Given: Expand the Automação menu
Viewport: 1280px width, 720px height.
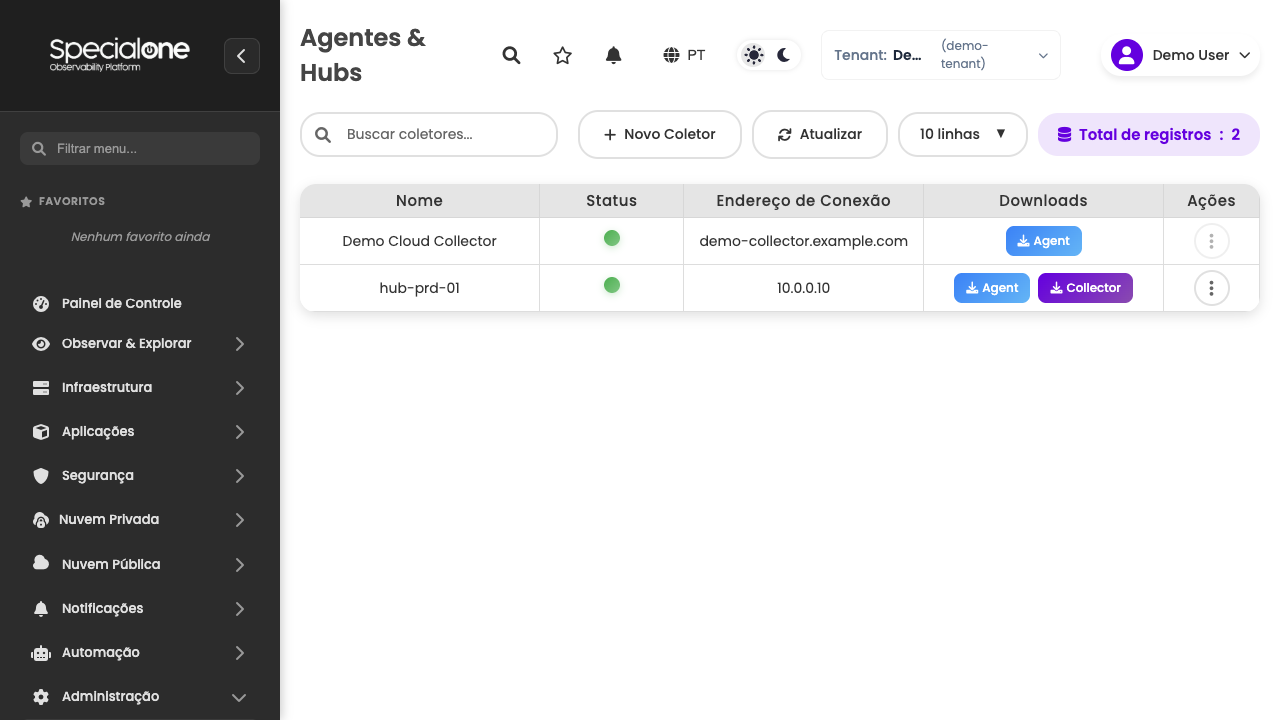Looking at the screenshot, I should (140, 653).
